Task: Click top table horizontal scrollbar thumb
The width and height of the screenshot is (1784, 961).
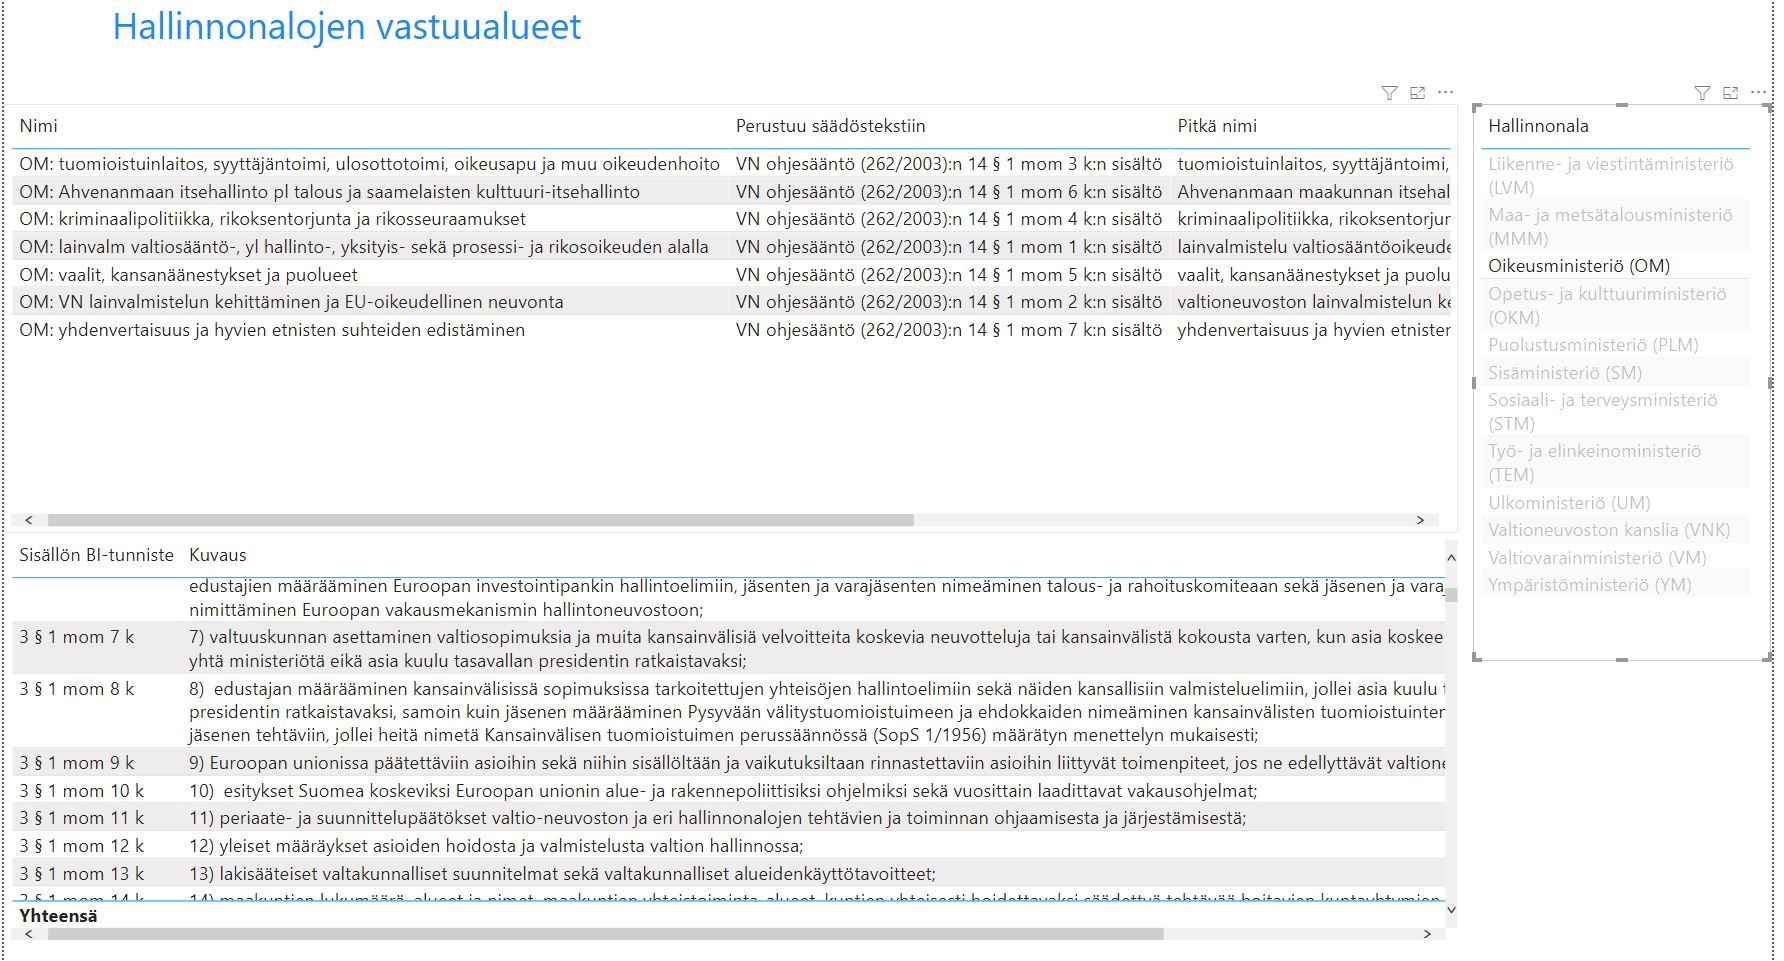Action: [480, 520]
